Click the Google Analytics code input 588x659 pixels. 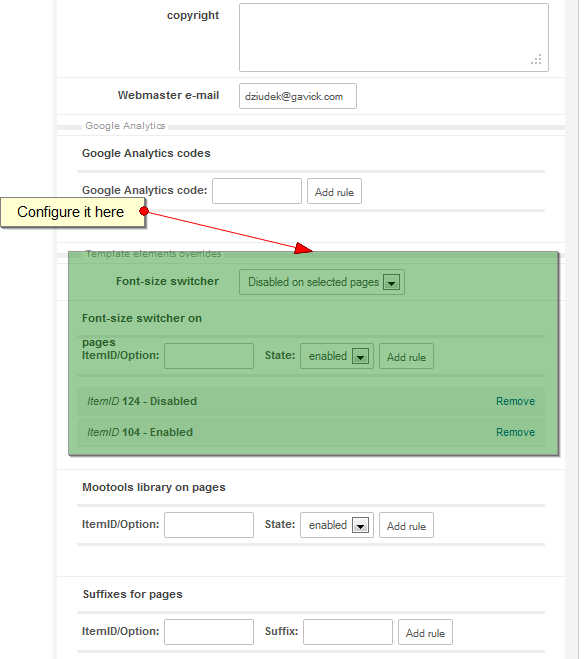pos(256,191)
